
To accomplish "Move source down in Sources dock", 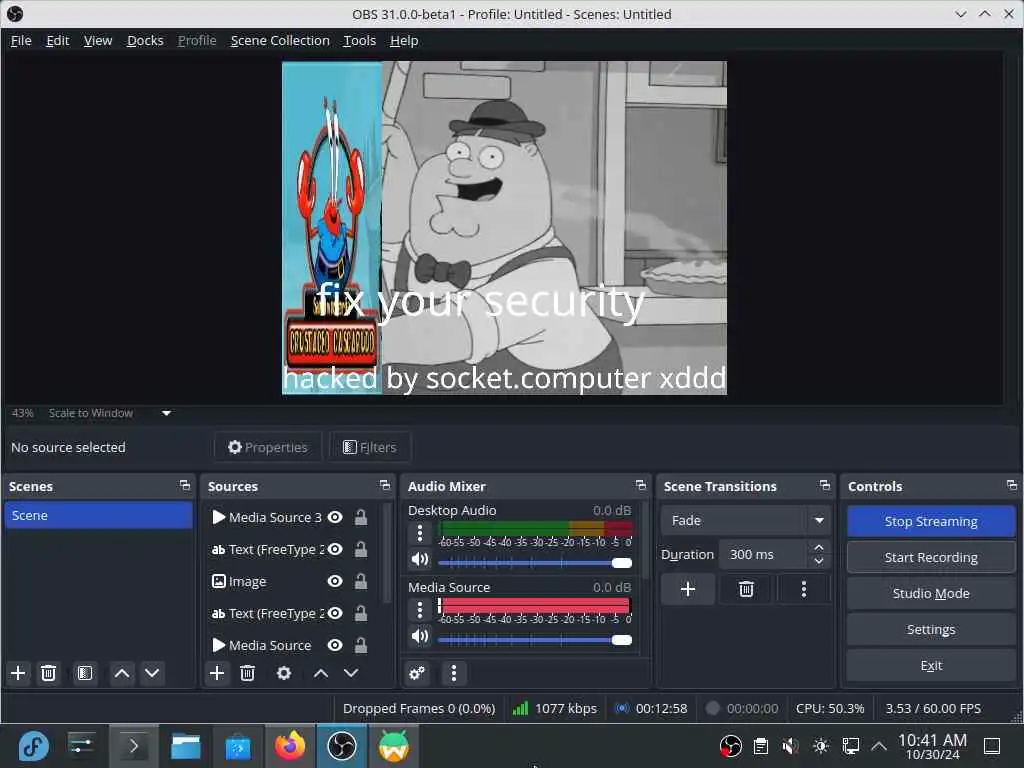I will [351, 673].
